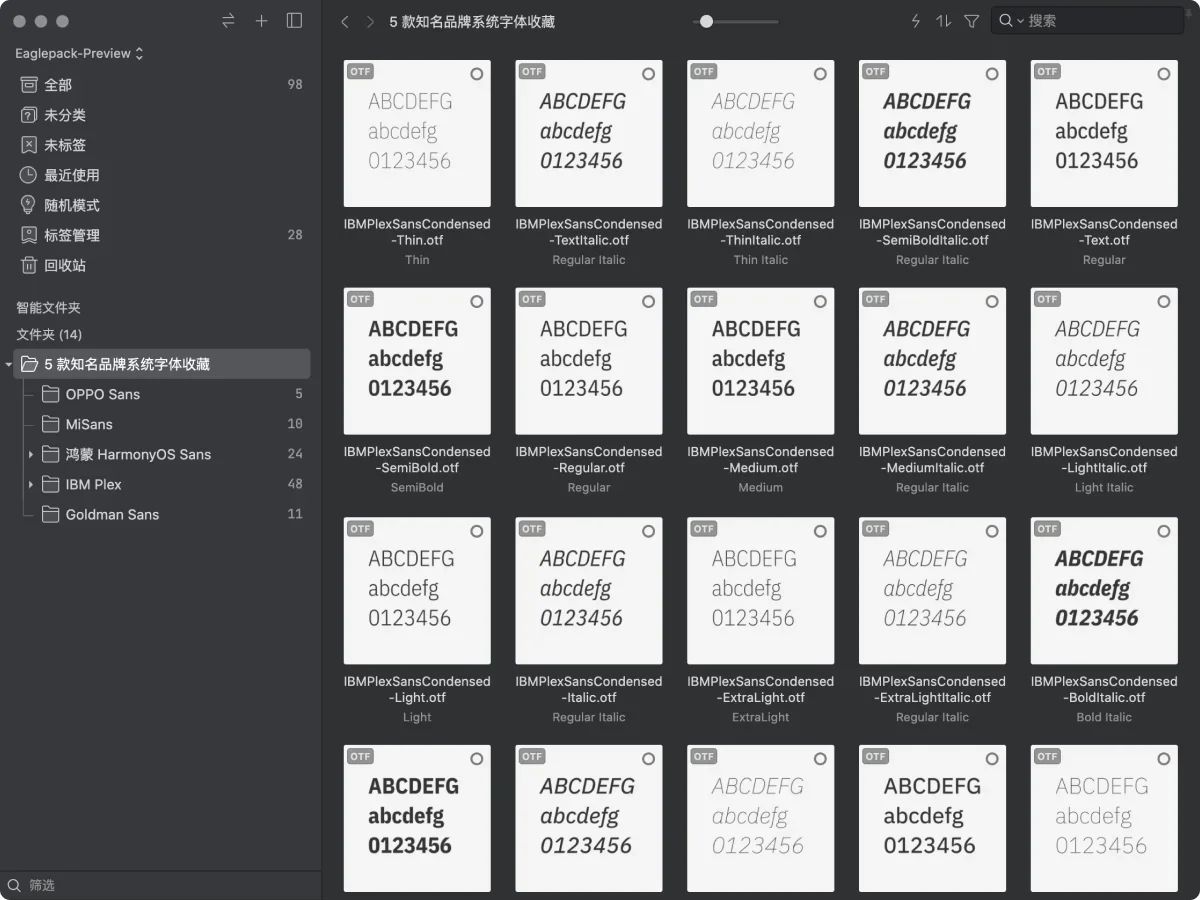Select 未分类 in the sidebar
This screenshot has width=1200, height=900.
point(160,115)
